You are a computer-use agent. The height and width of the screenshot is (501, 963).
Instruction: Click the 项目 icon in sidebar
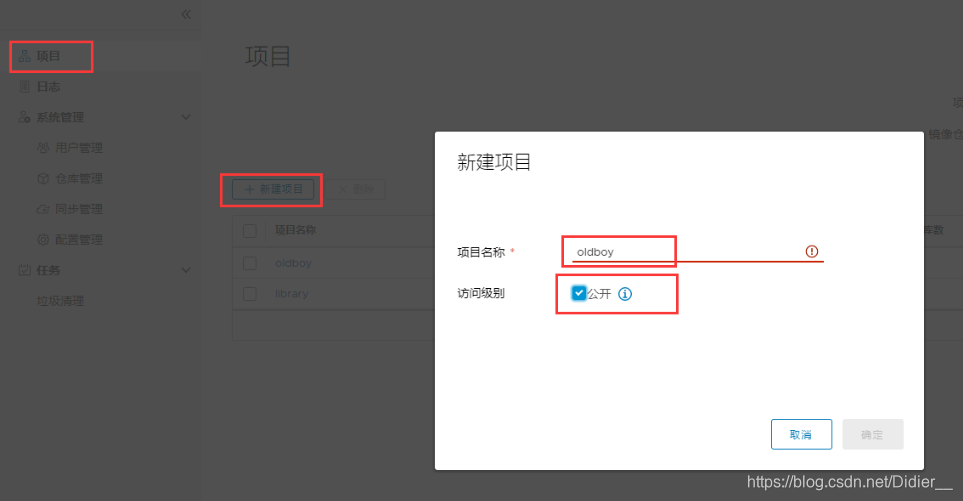(x=25, y=56)
